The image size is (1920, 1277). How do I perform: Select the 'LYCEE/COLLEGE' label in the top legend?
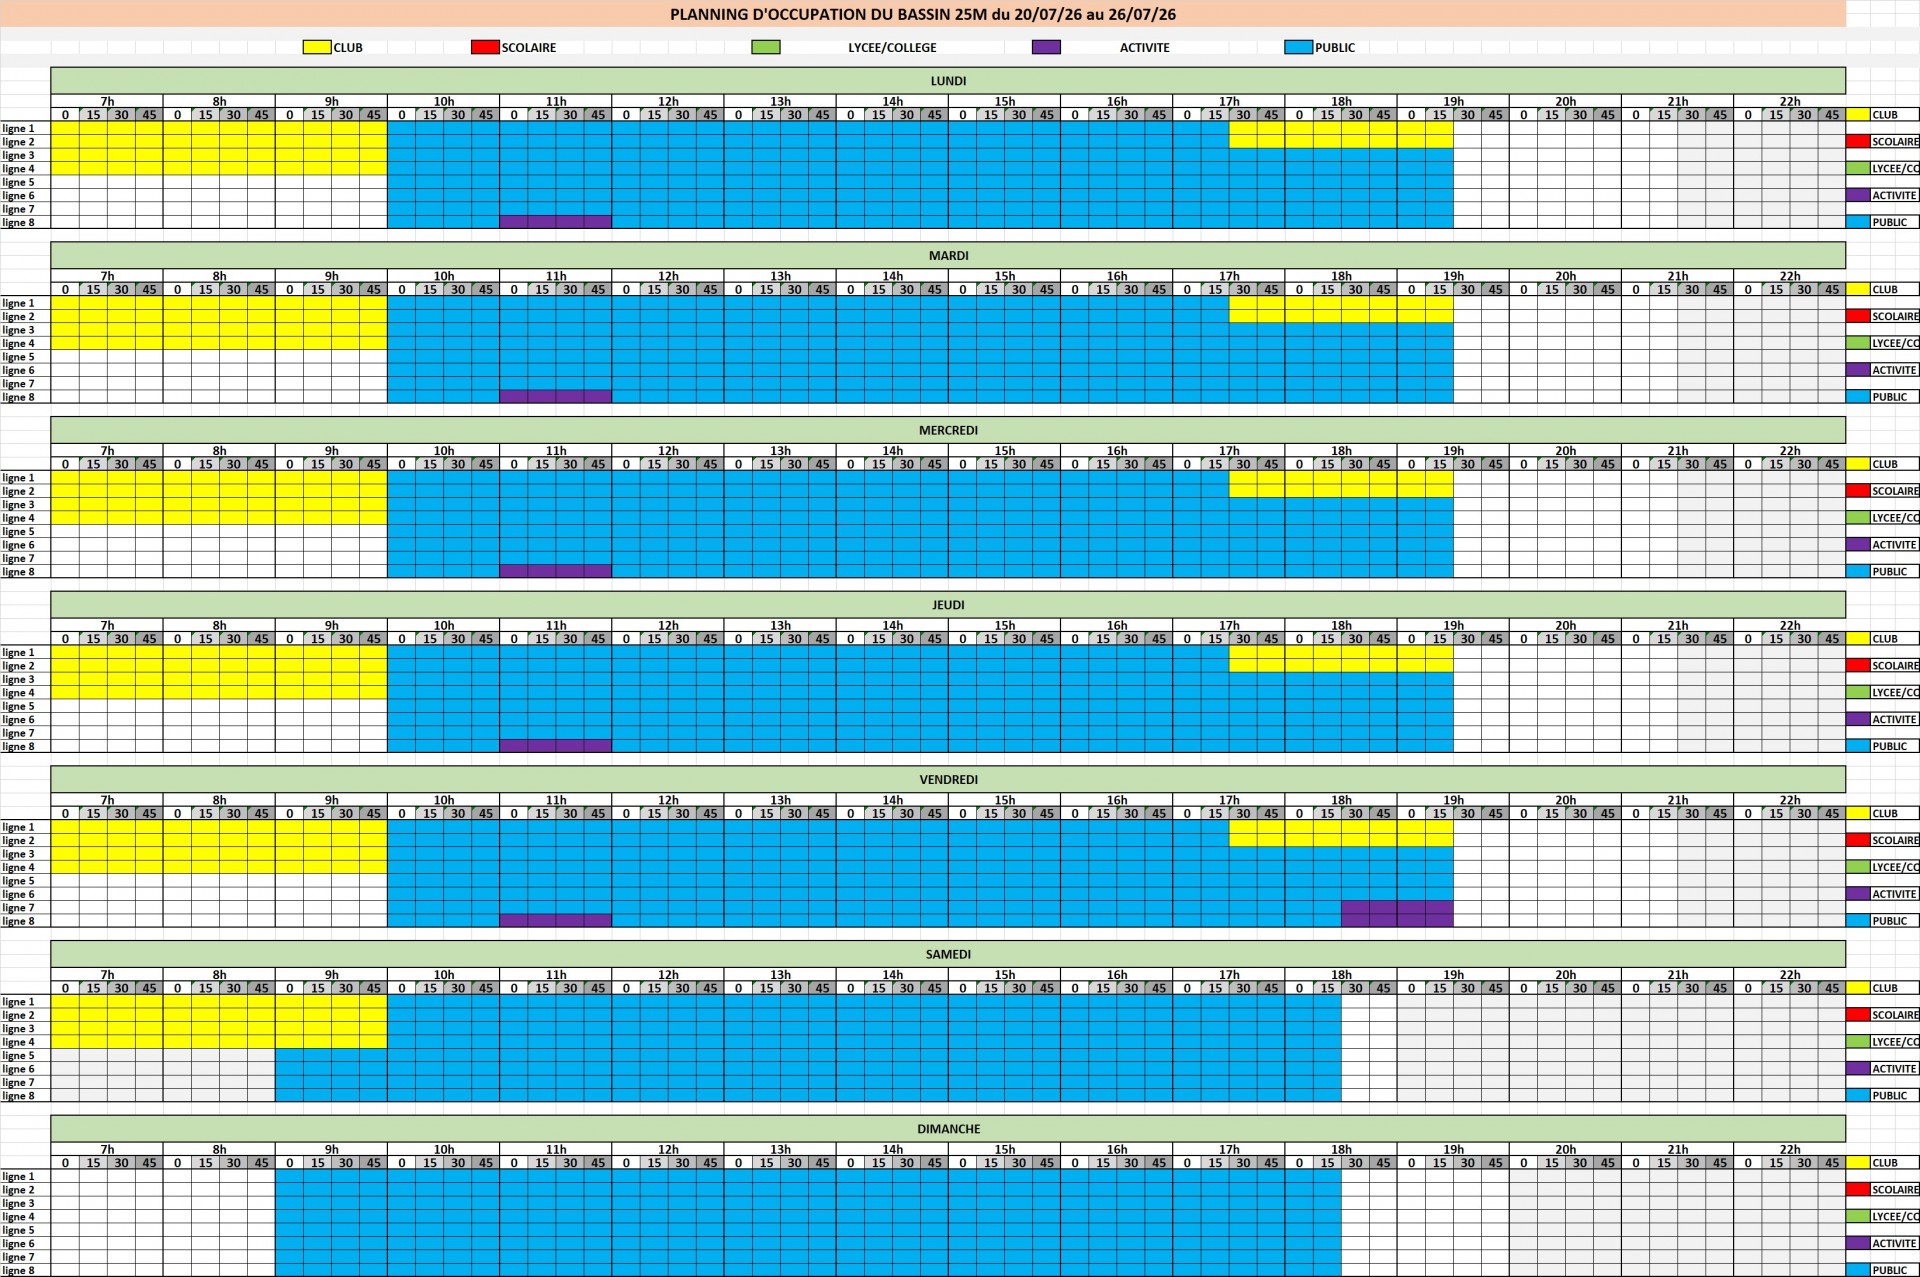892,47
